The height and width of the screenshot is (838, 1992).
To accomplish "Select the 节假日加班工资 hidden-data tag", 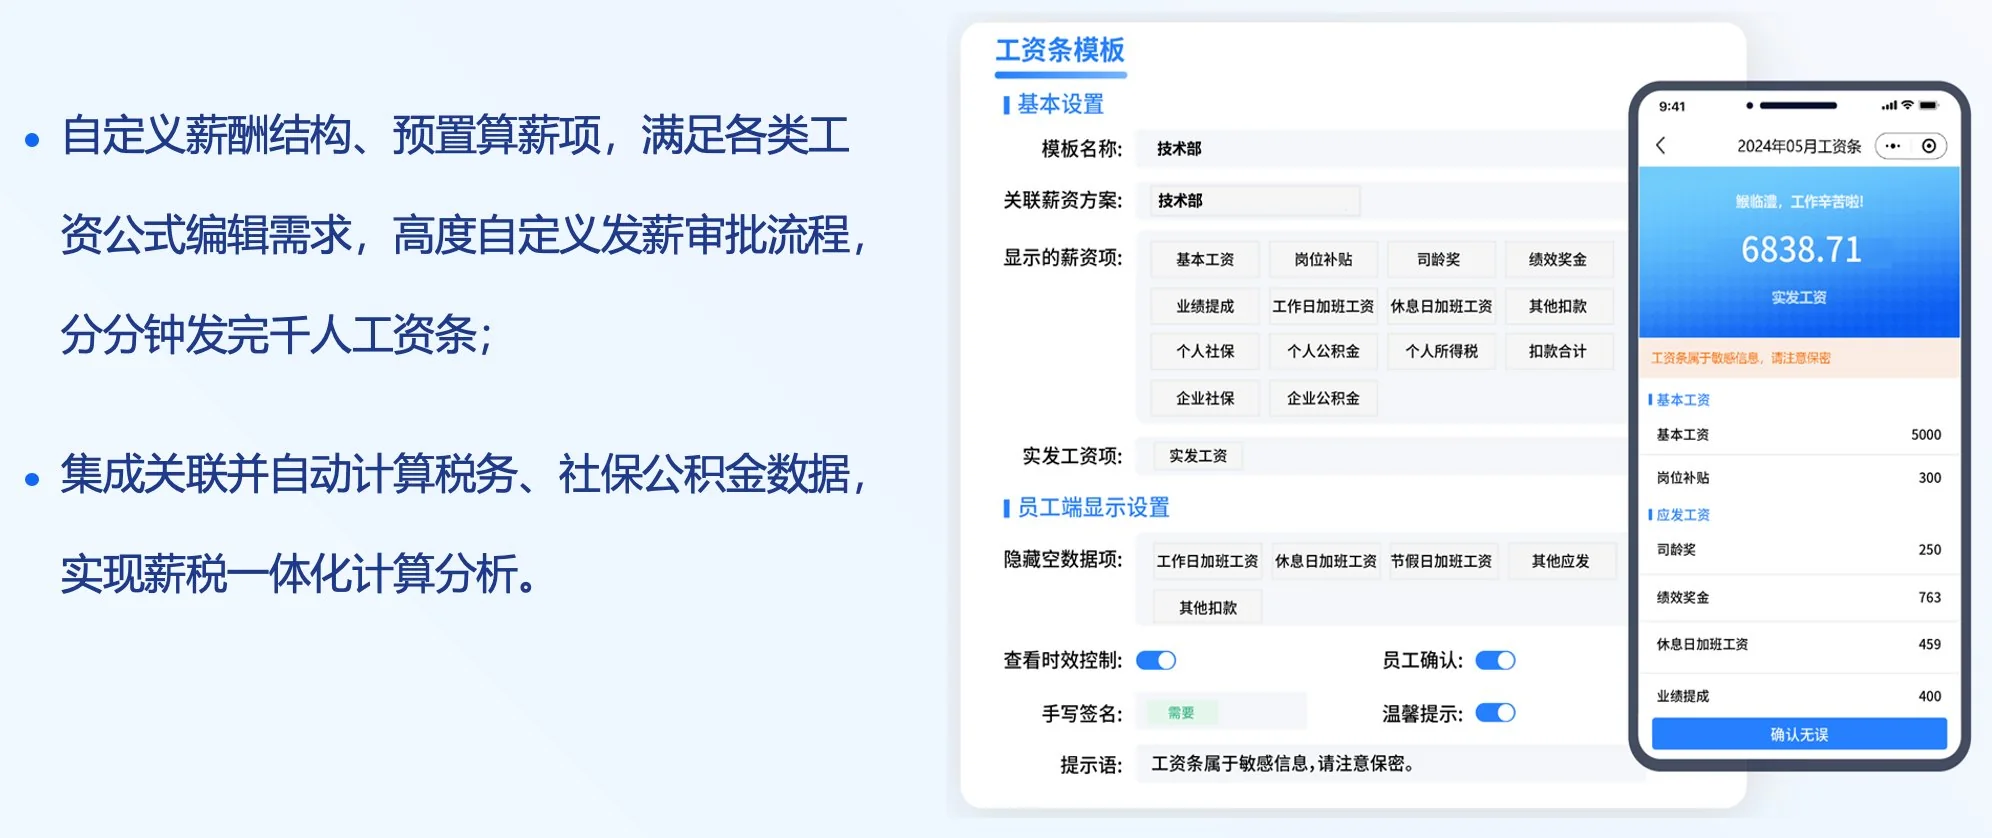I will (1441, 561).
